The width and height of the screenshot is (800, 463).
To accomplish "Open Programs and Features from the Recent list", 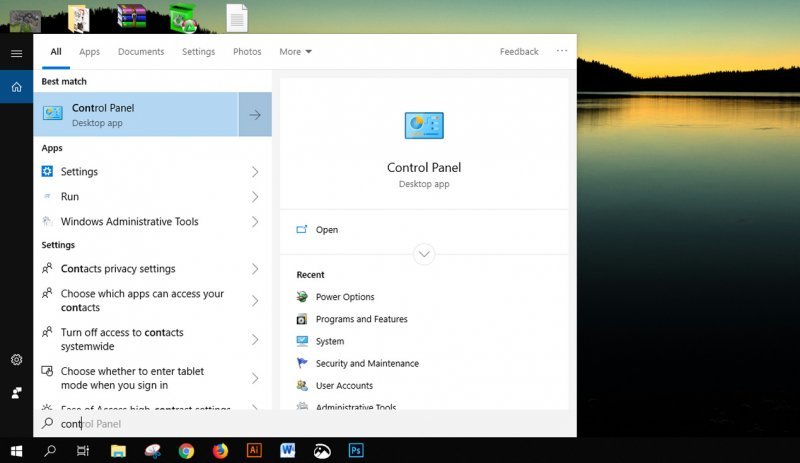I will (361, 319).
